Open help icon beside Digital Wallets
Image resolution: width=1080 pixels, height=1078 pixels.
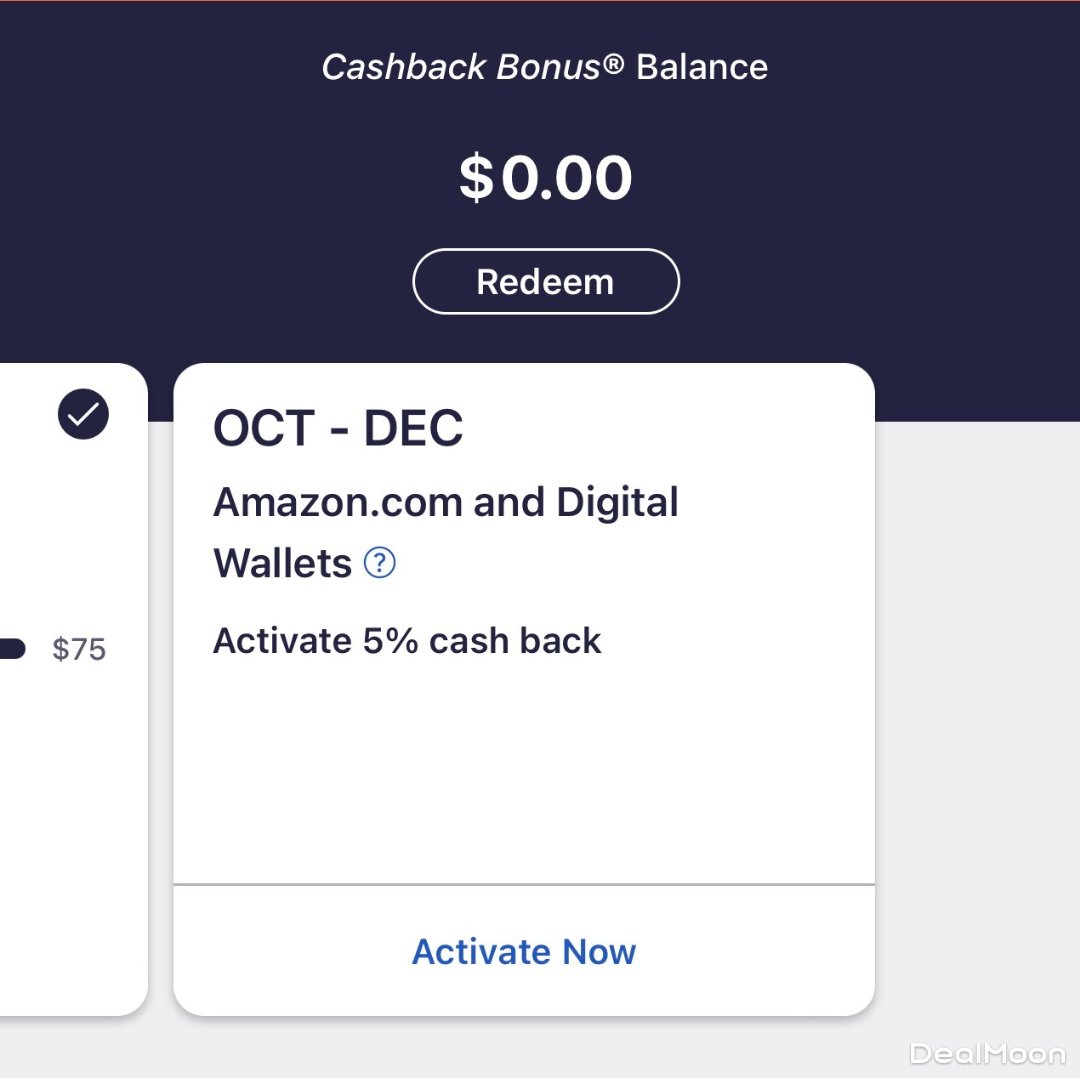click(x=380, y=564)
